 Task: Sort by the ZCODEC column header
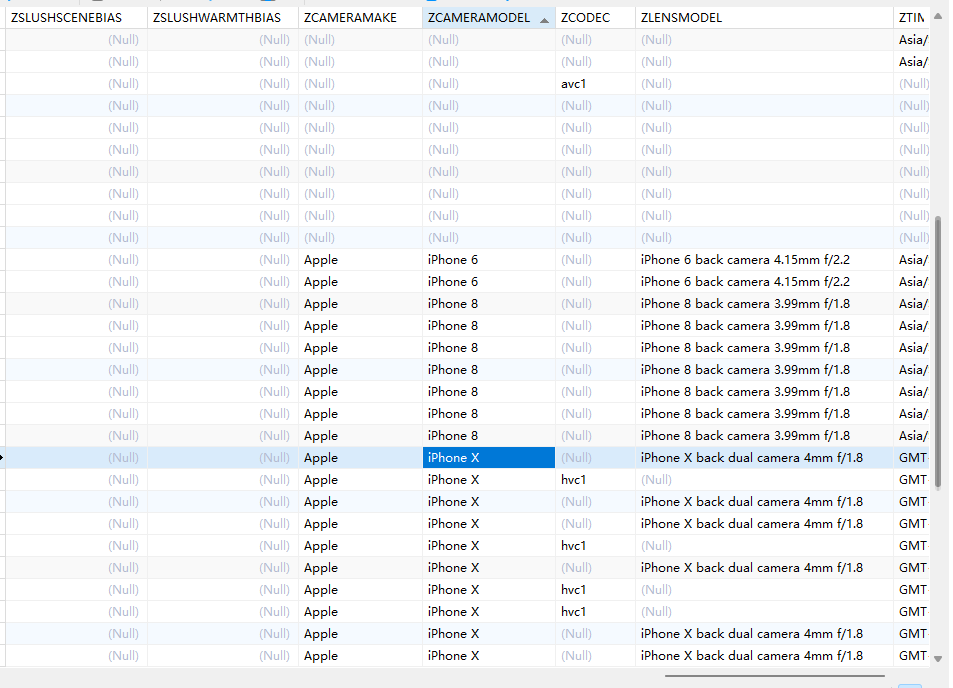[x=596, y=18]
